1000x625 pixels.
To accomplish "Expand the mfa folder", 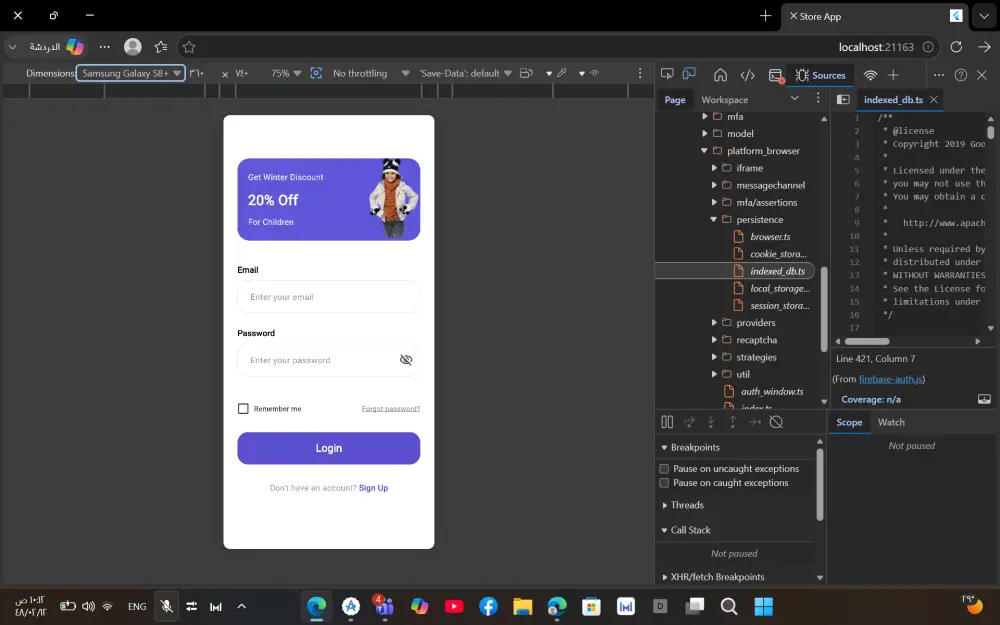I will click(x=705, y=116).
